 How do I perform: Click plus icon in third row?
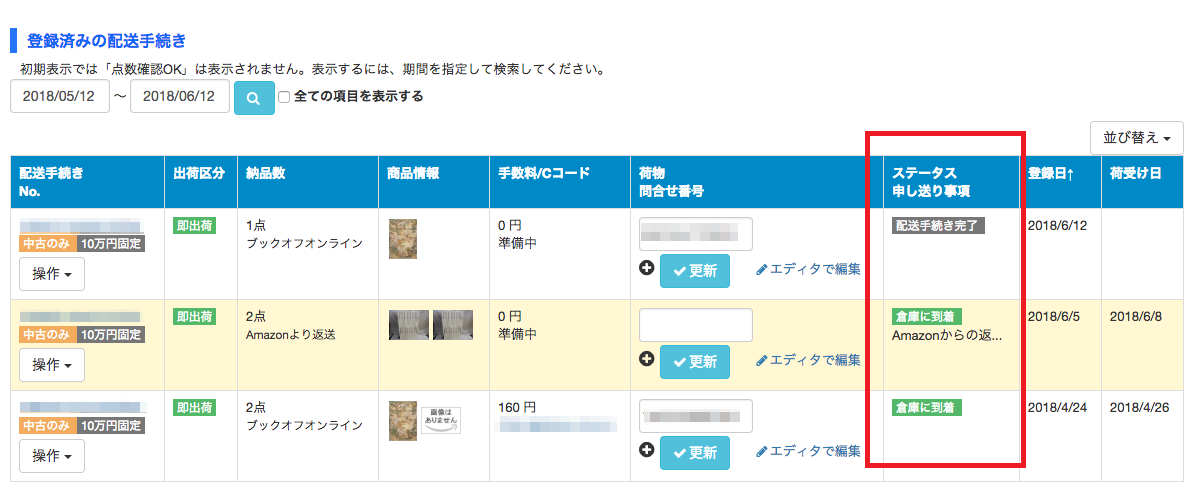(x=646, y=451)
